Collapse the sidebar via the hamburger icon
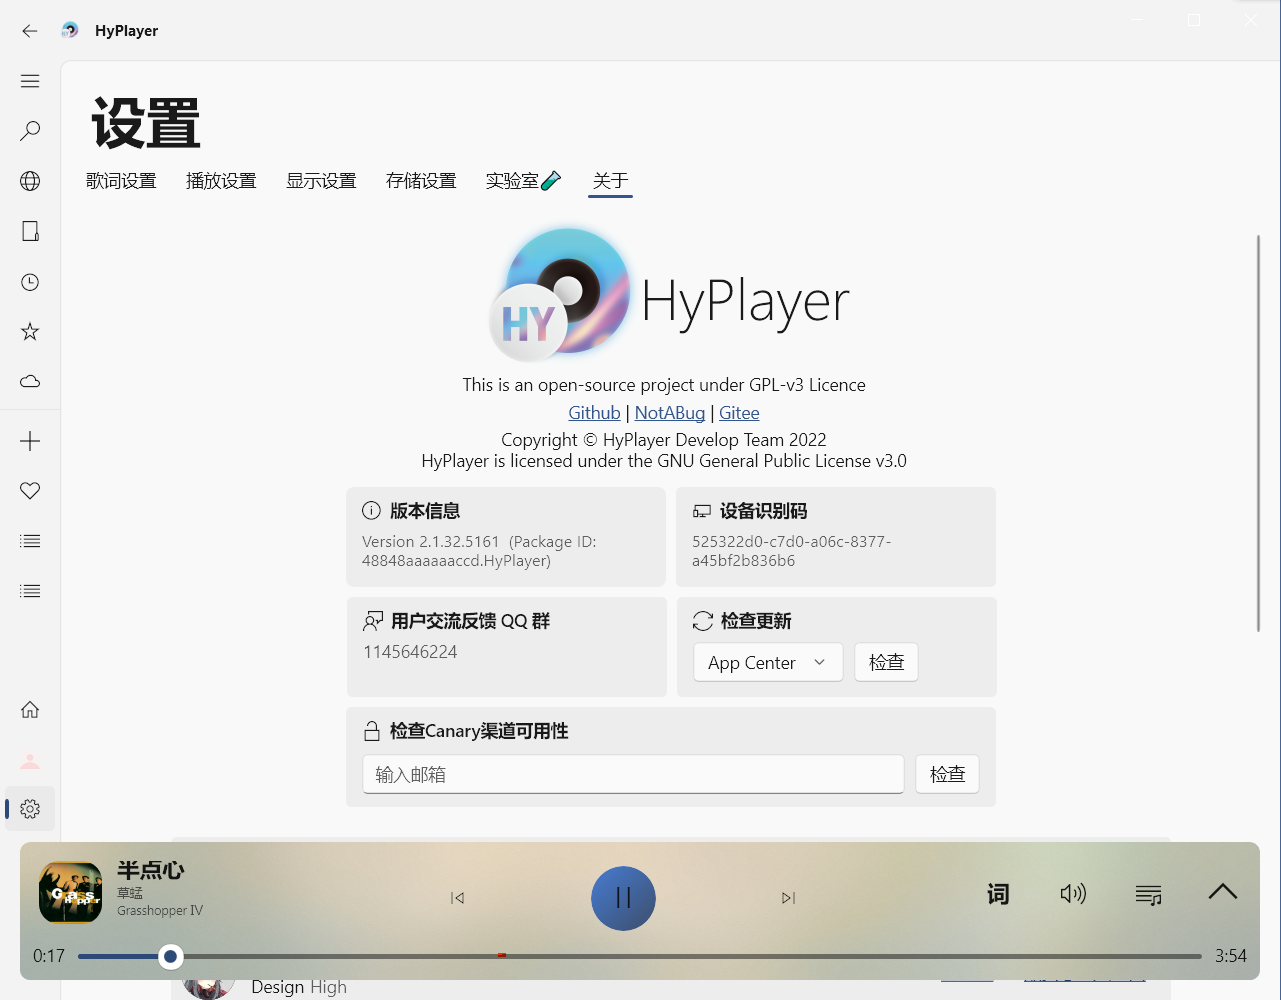1281x1000 pixels. (x=30, y=81)
